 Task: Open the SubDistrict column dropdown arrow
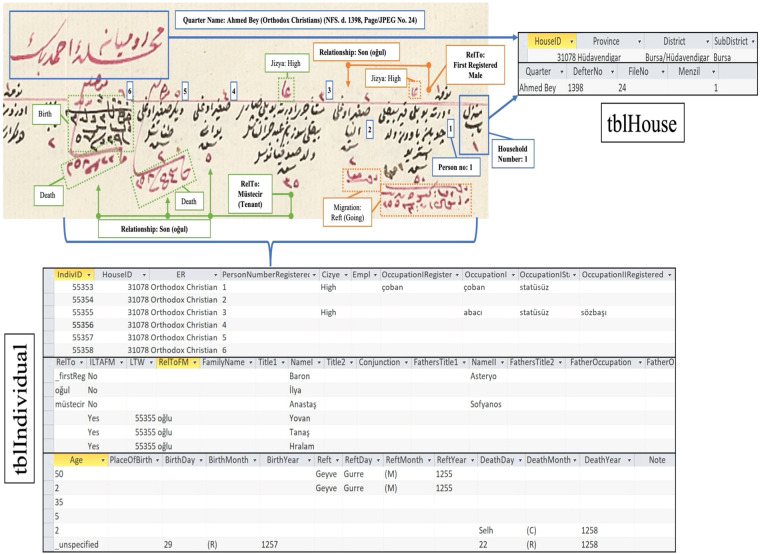753,42
